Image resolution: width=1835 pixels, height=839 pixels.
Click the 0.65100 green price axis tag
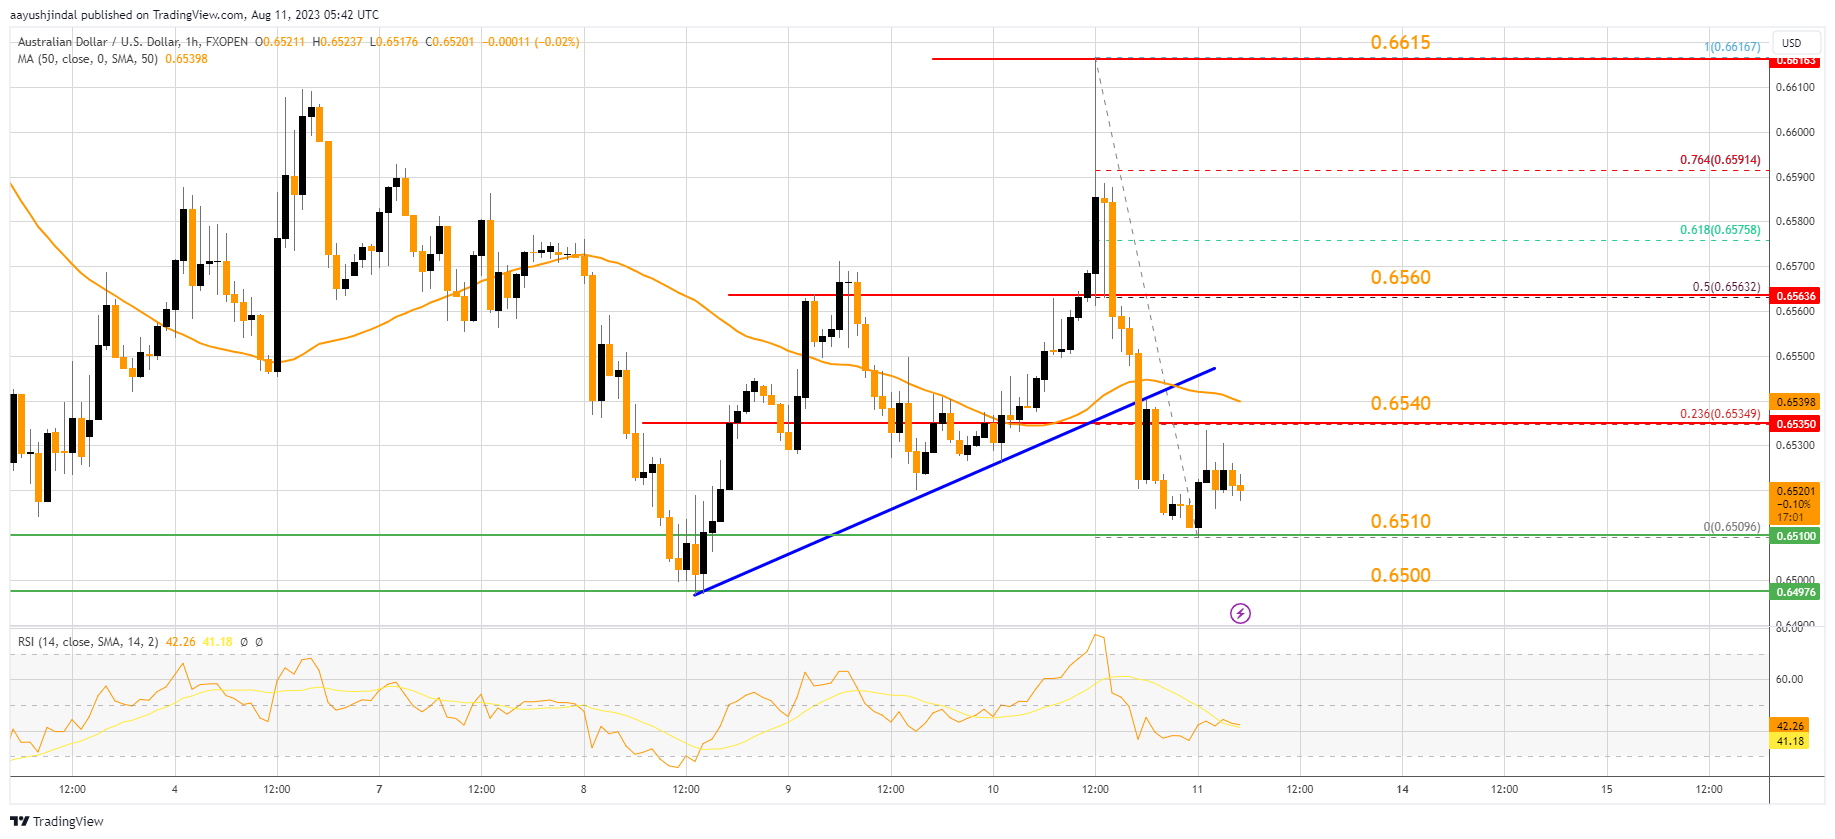point(1795,536)
